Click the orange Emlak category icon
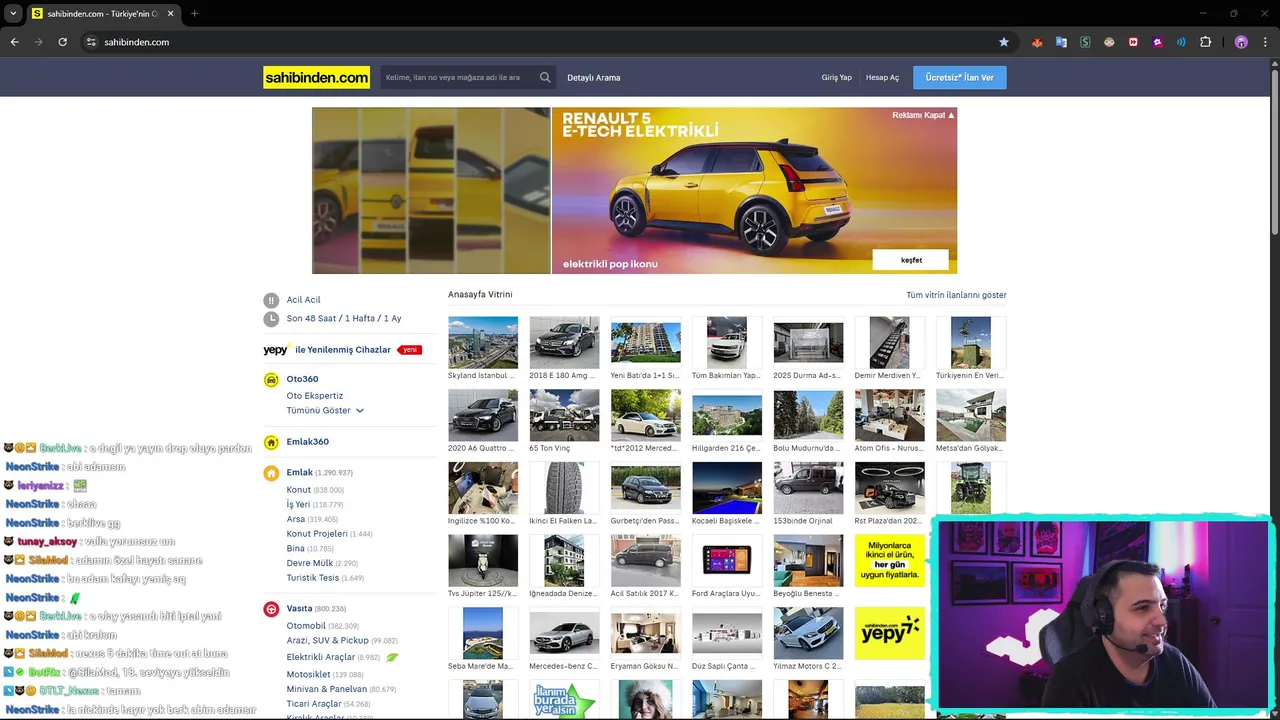The image size is (1280, 720). click(271, 473)
